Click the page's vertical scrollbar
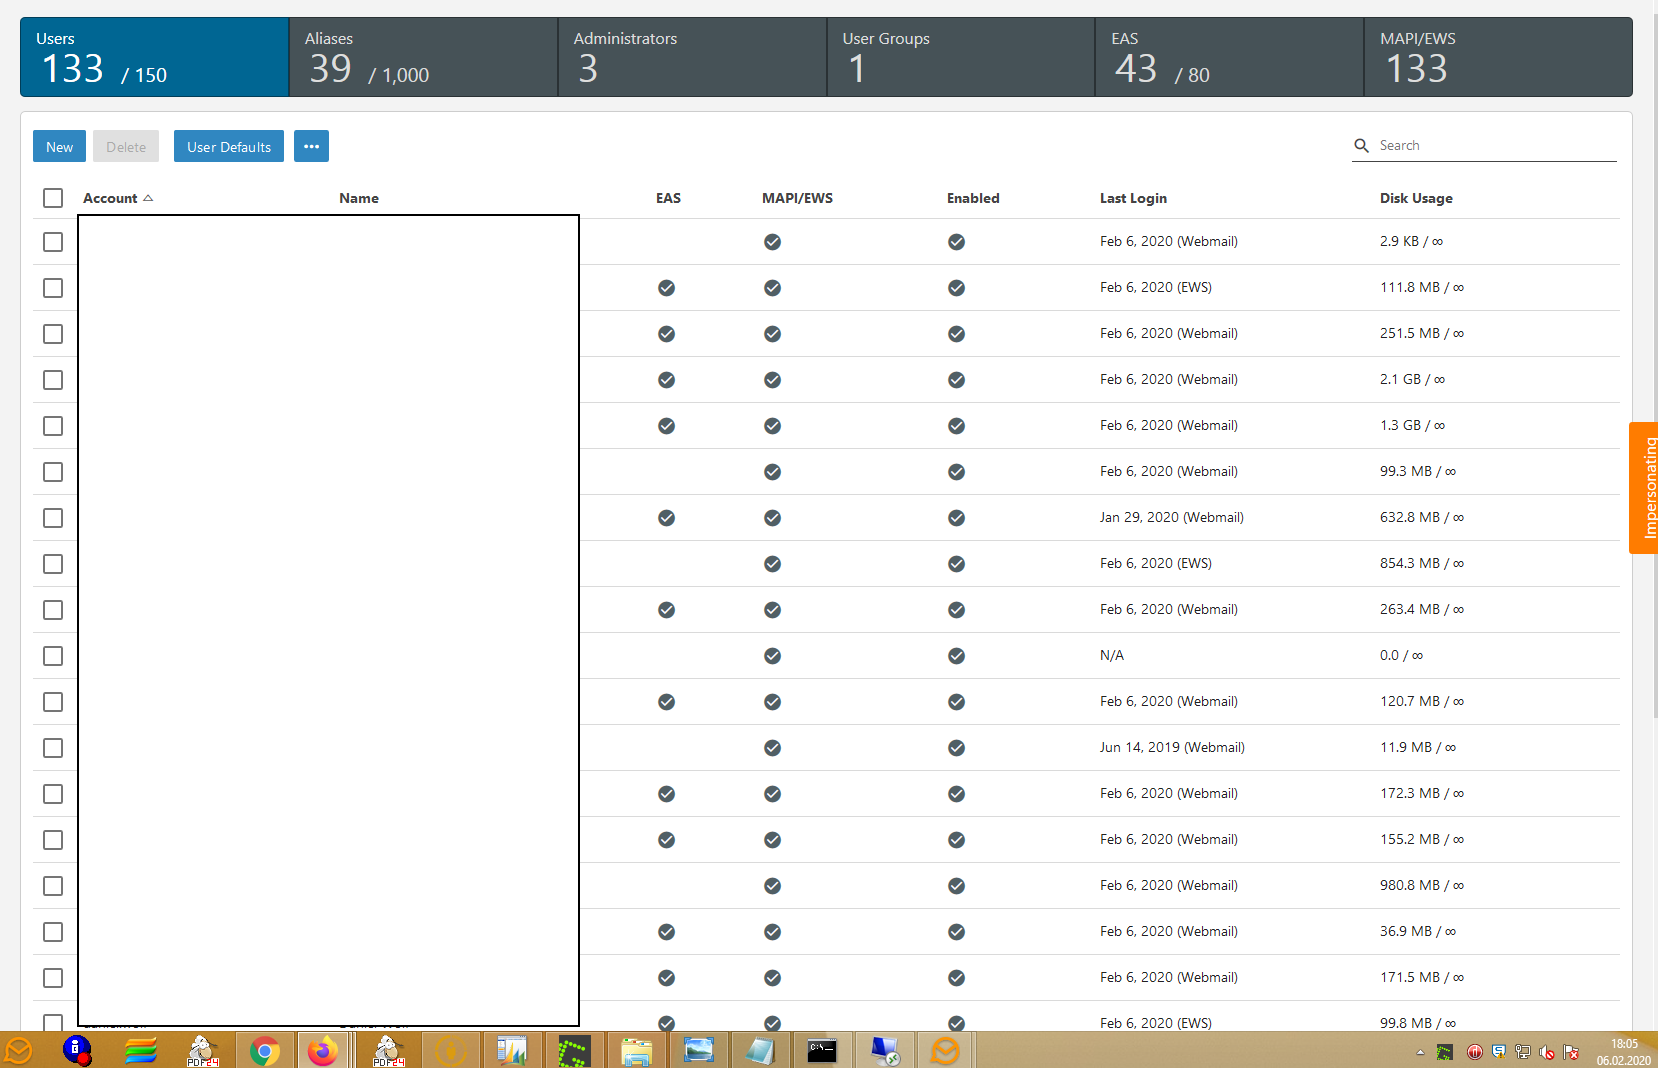 coord(1653,400)
